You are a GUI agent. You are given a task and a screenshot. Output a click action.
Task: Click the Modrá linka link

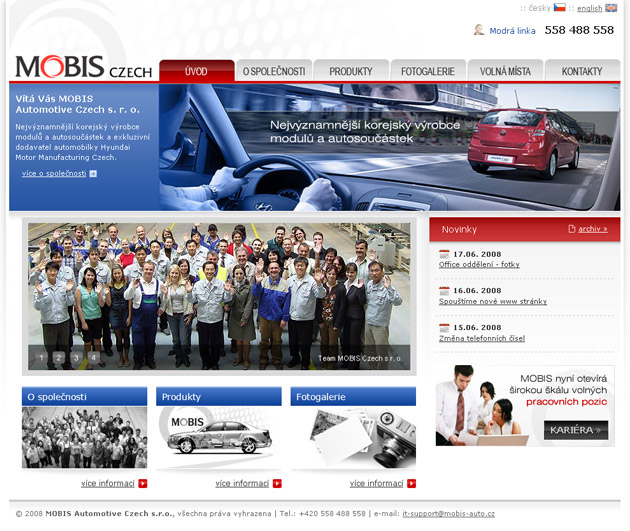pos(512,31)
